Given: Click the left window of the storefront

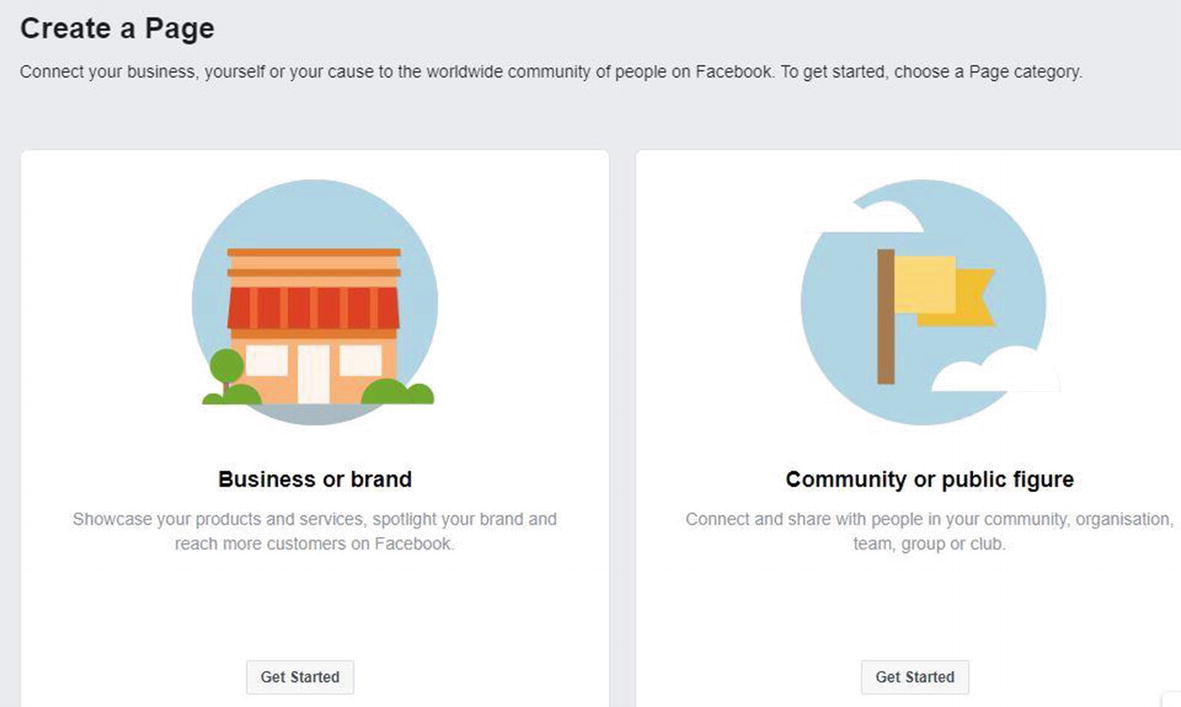Looking at the screenshot, I should point(267,361).
